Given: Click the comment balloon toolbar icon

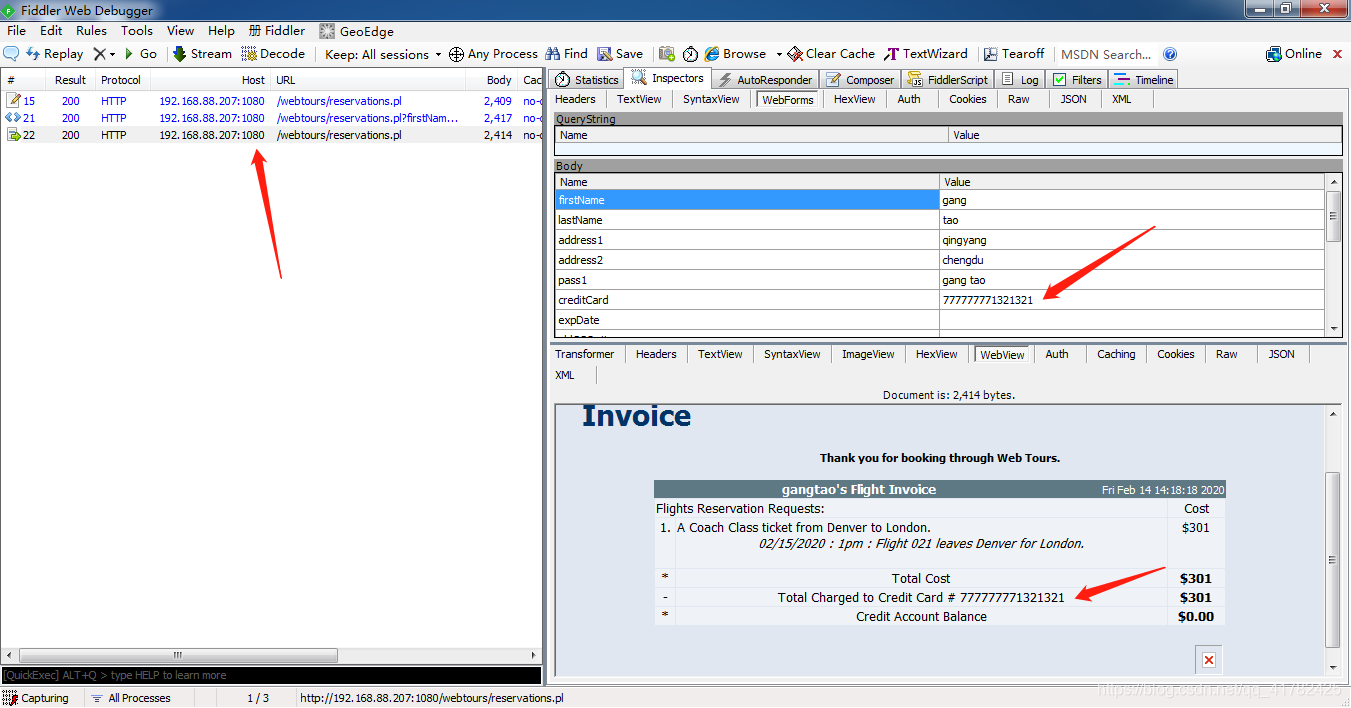Looking at the screenshot, I should (x=11, y=54).
